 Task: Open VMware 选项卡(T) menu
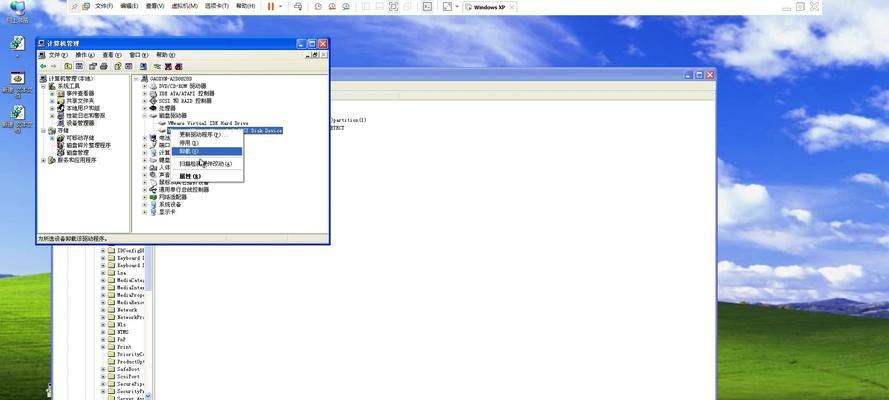[217, 6]
